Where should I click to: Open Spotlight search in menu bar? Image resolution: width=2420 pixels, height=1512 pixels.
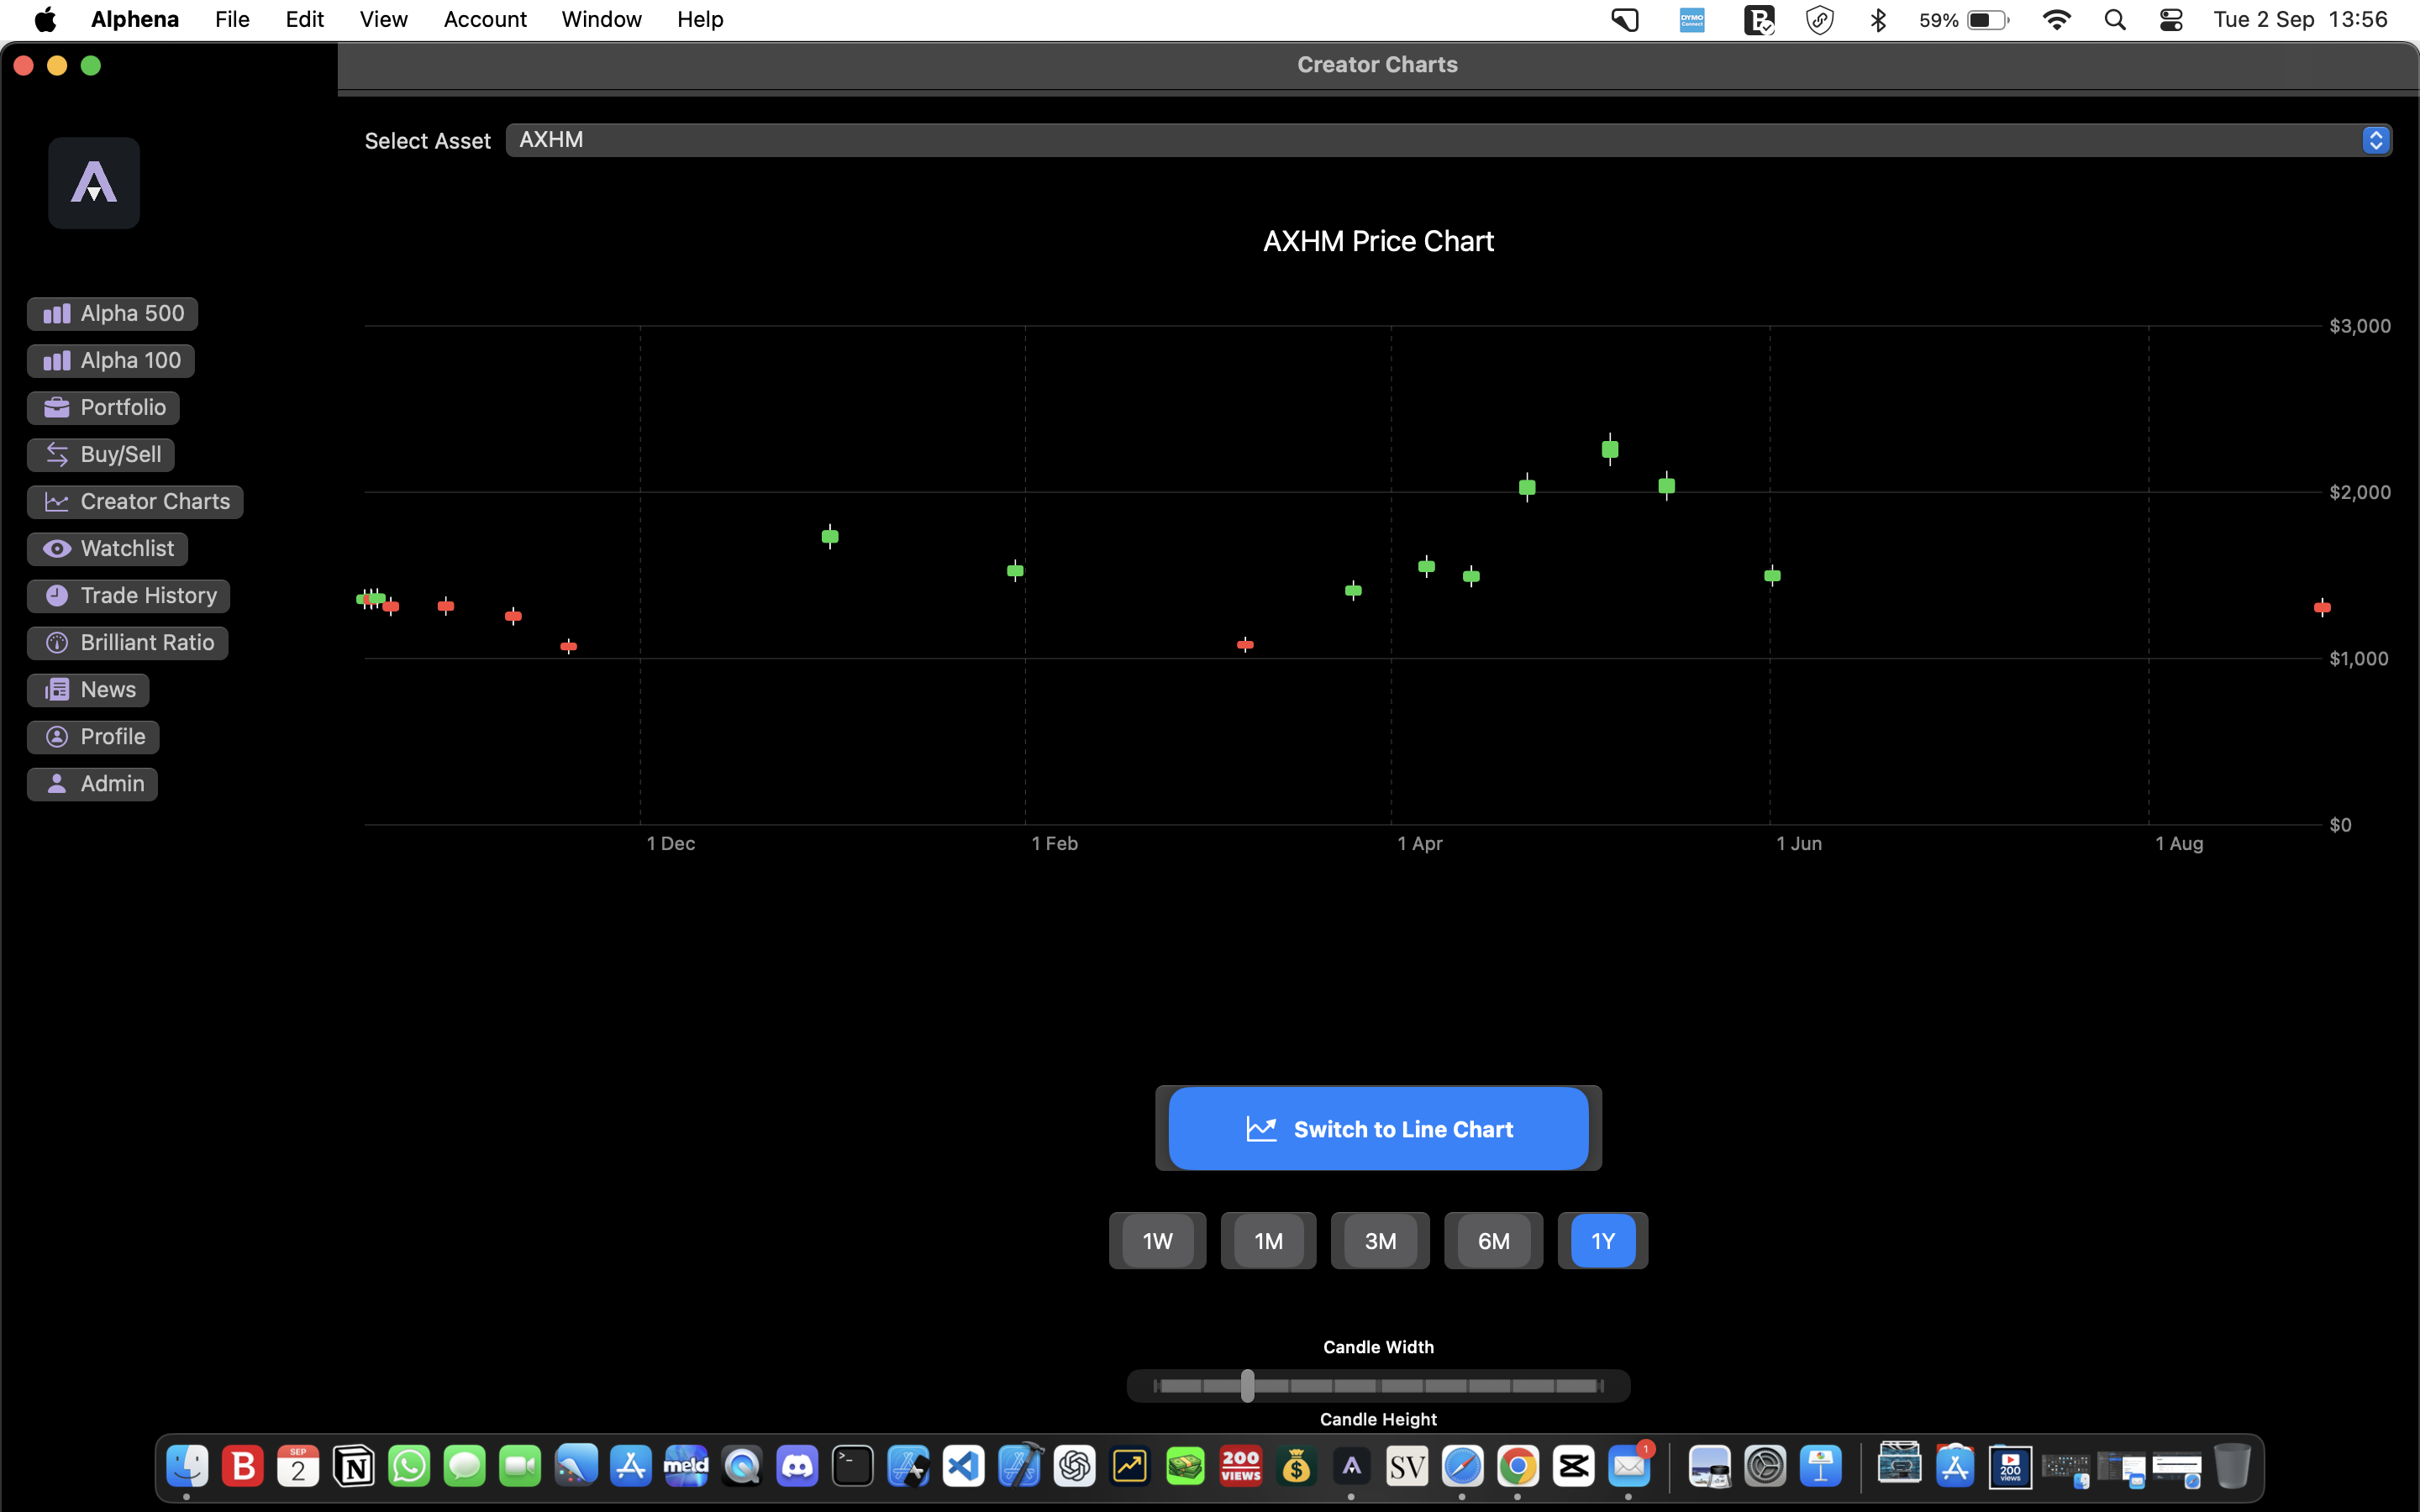click(2114, 19)
